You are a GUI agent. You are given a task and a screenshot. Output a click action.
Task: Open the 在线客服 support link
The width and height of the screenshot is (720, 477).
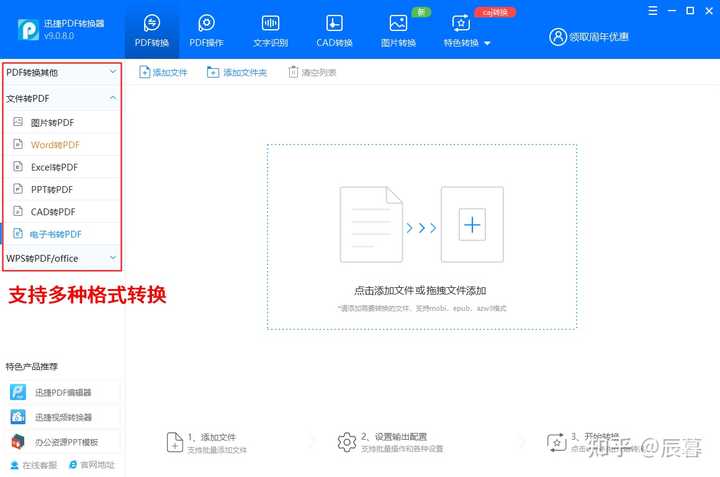click(34, 465)
